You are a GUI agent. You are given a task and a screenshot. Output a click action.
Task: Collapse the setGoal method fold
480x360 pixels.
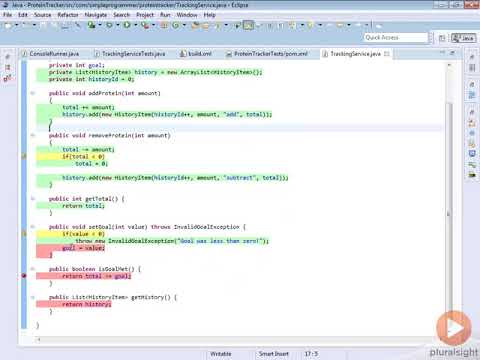pos(33,227)
